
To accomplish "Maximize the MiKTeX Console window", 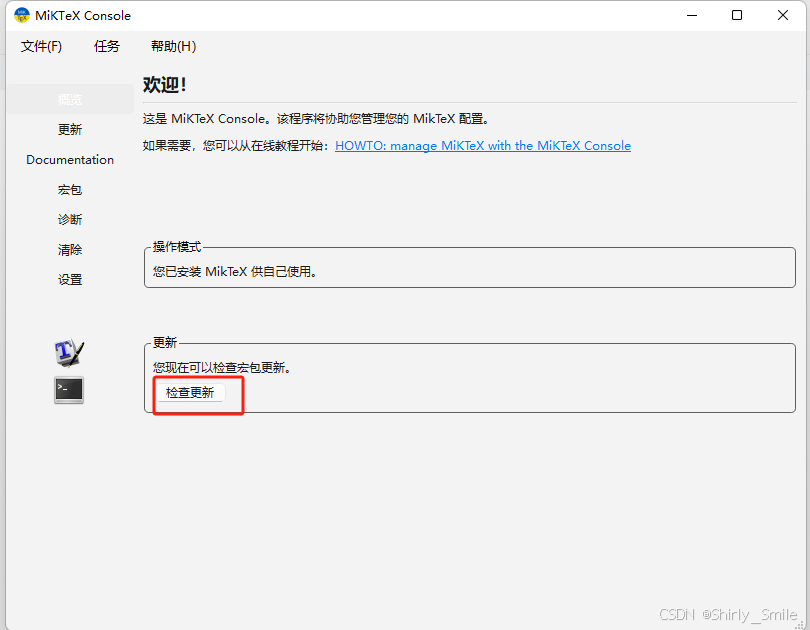I will [x=737, y=15].
